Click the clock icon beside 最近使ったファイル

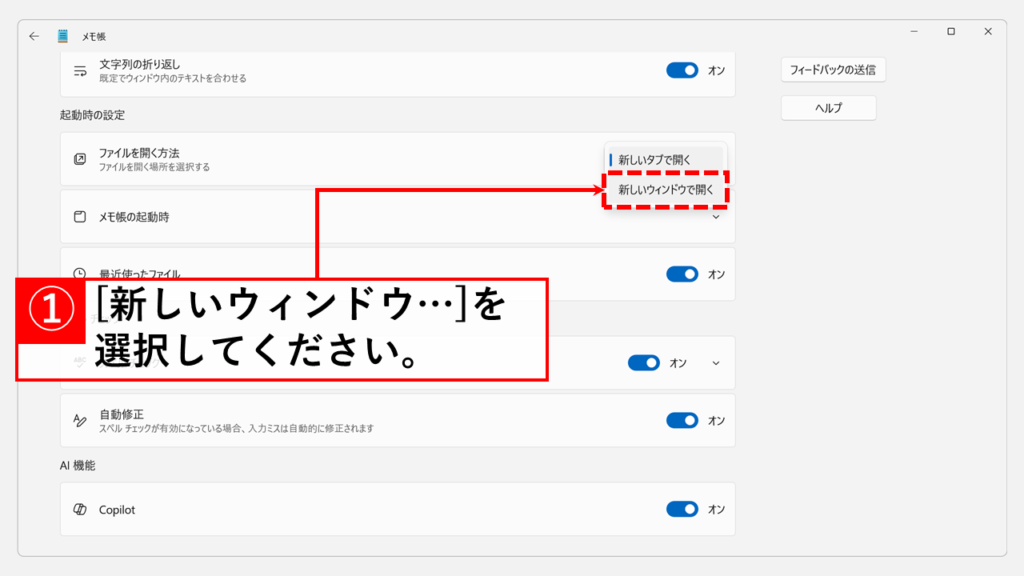click(80, 273)
